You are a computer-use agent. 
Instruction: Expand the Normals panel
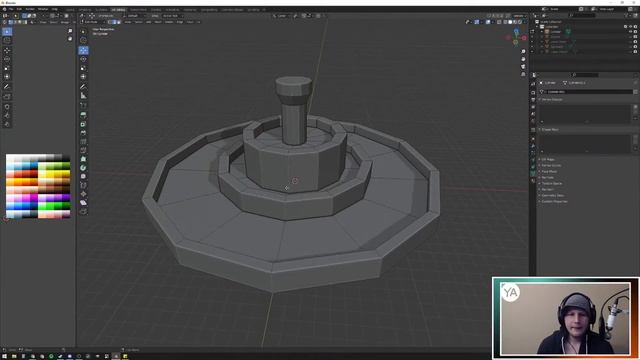point(547,178)
